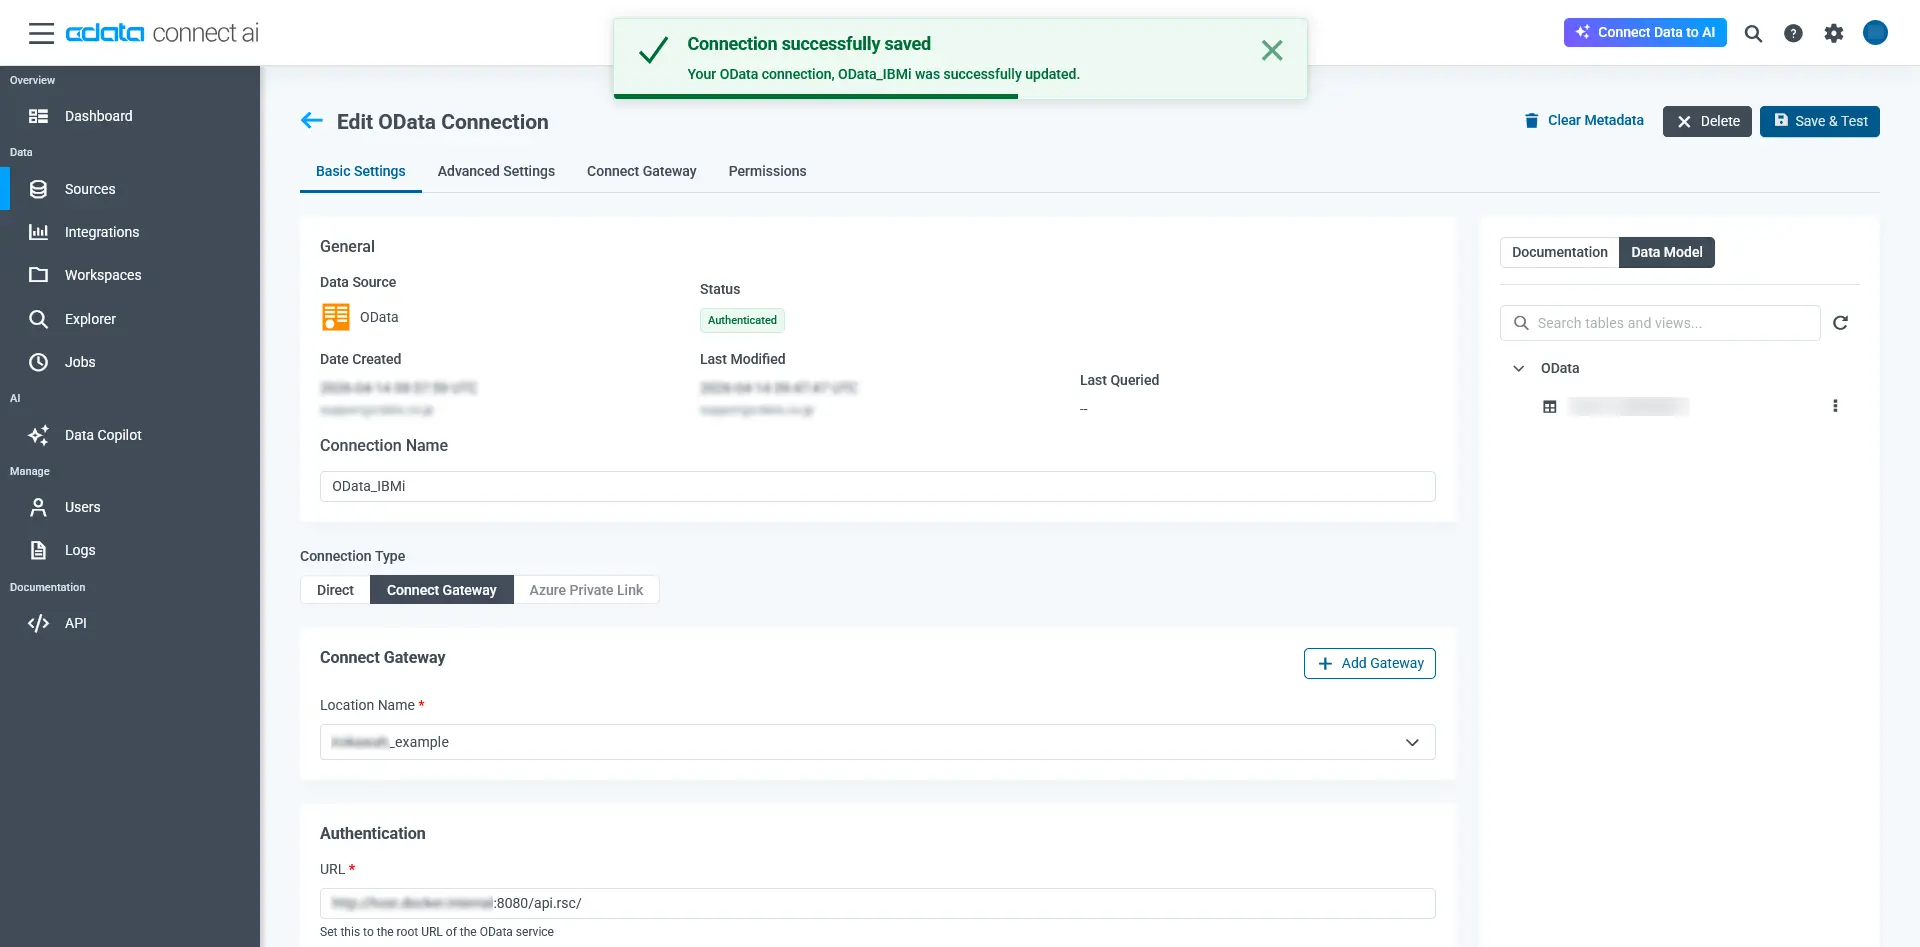This screenshot has width=1920, height=947.
Task: Click the Search tables and views box
Action: click(x=1660, y=323)
